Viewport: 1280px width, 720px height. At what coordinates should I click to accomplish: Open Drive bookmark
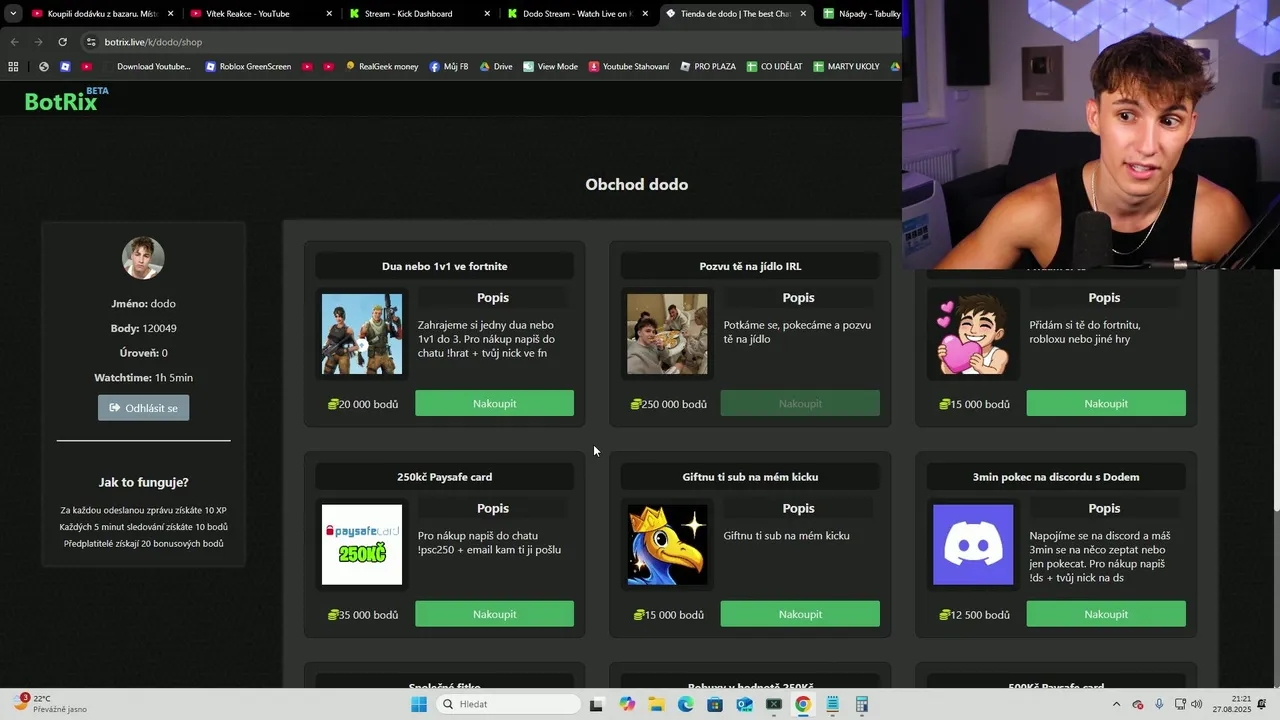coord(496,67)
